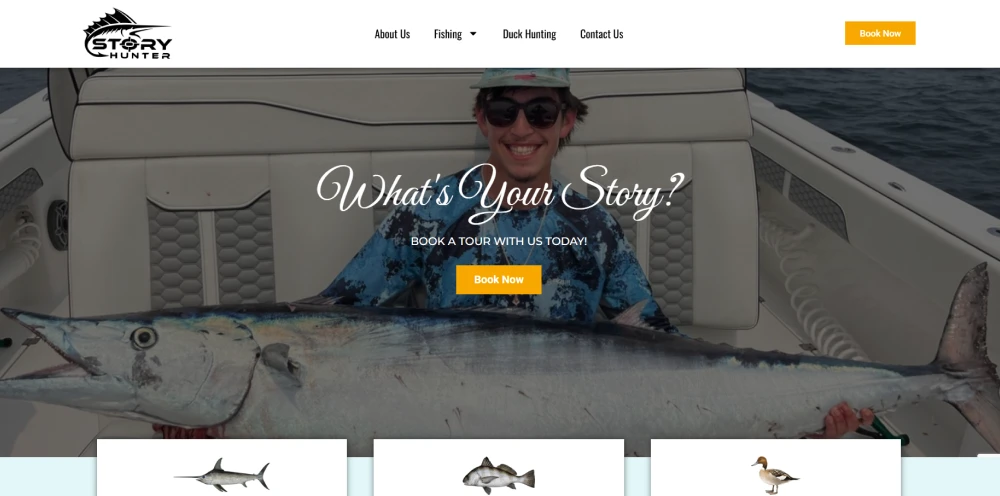The width and height of the screenshot is (1000, 496).
Task: Click the Story Hunter logo
Action: click(128, 34)
